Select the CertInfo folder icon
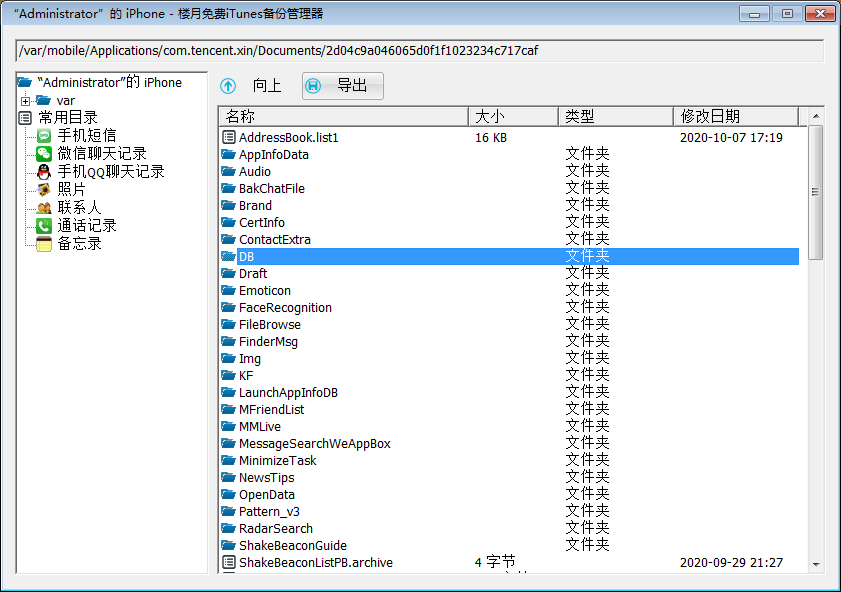 coord(229,223)
